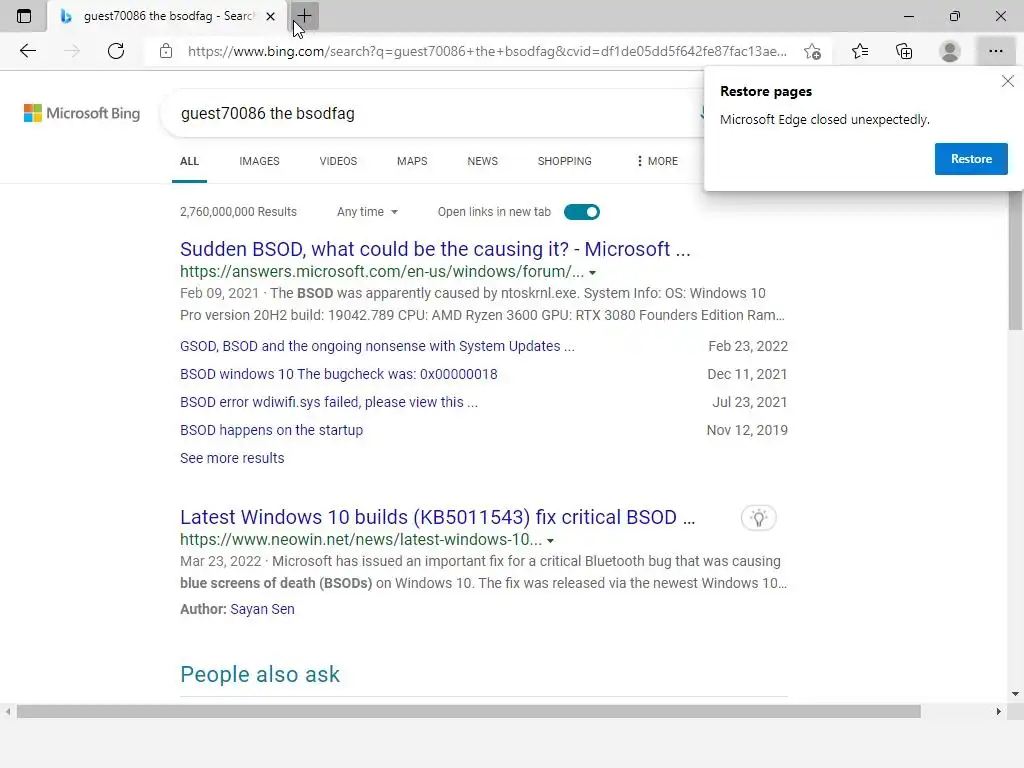The height and width of the screenshot is (768, 1024).
Task: Open author Sayan Sen link
Action: coord(263,609)
